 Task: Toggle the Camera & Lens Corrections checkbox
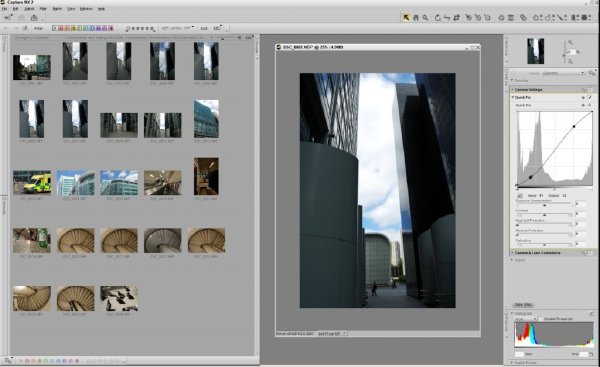(x=590, y=253)
